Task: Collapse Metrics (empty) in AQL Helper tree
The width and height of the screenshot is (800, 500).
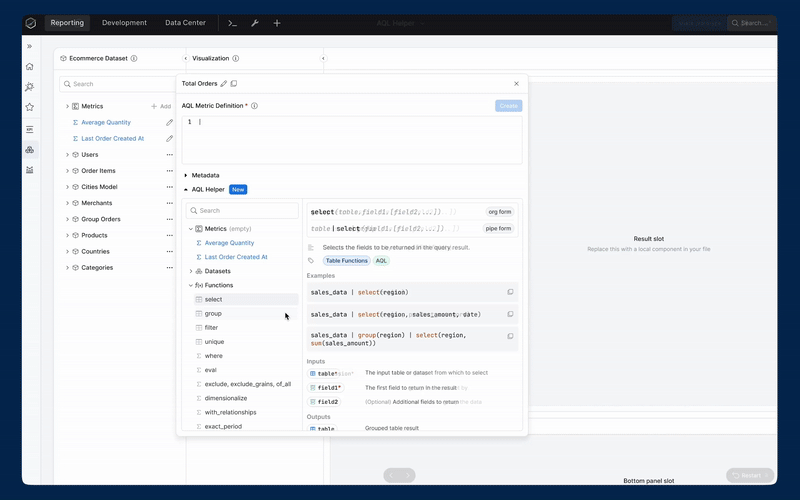Action: pyautogui.click(x=191, y=229)
